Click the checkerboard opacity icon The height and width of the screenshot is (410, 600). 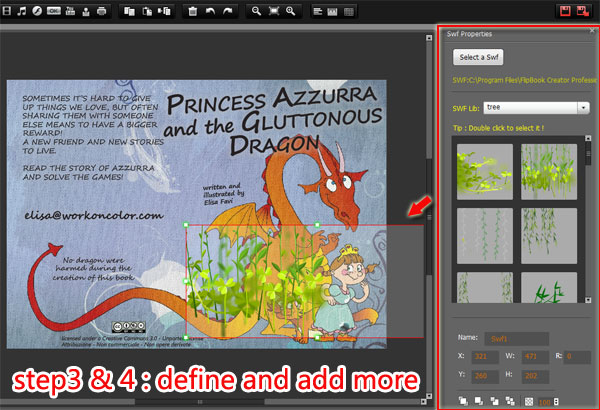tap(529, 402)
